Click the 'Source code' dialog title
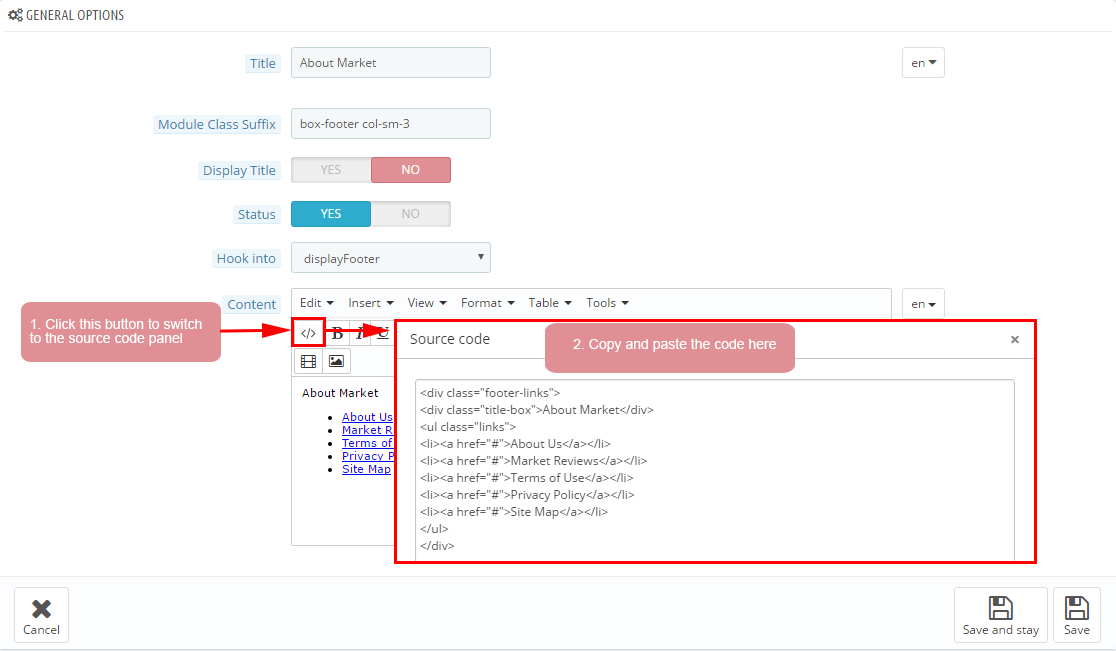The image size is (1116, 651). (450, 339)
